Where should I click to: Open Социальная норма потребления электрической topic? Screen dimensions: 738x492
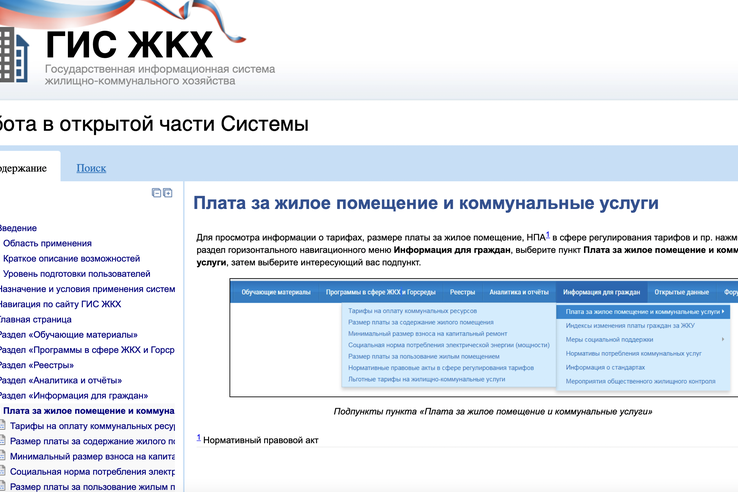(x=92, y=472)
